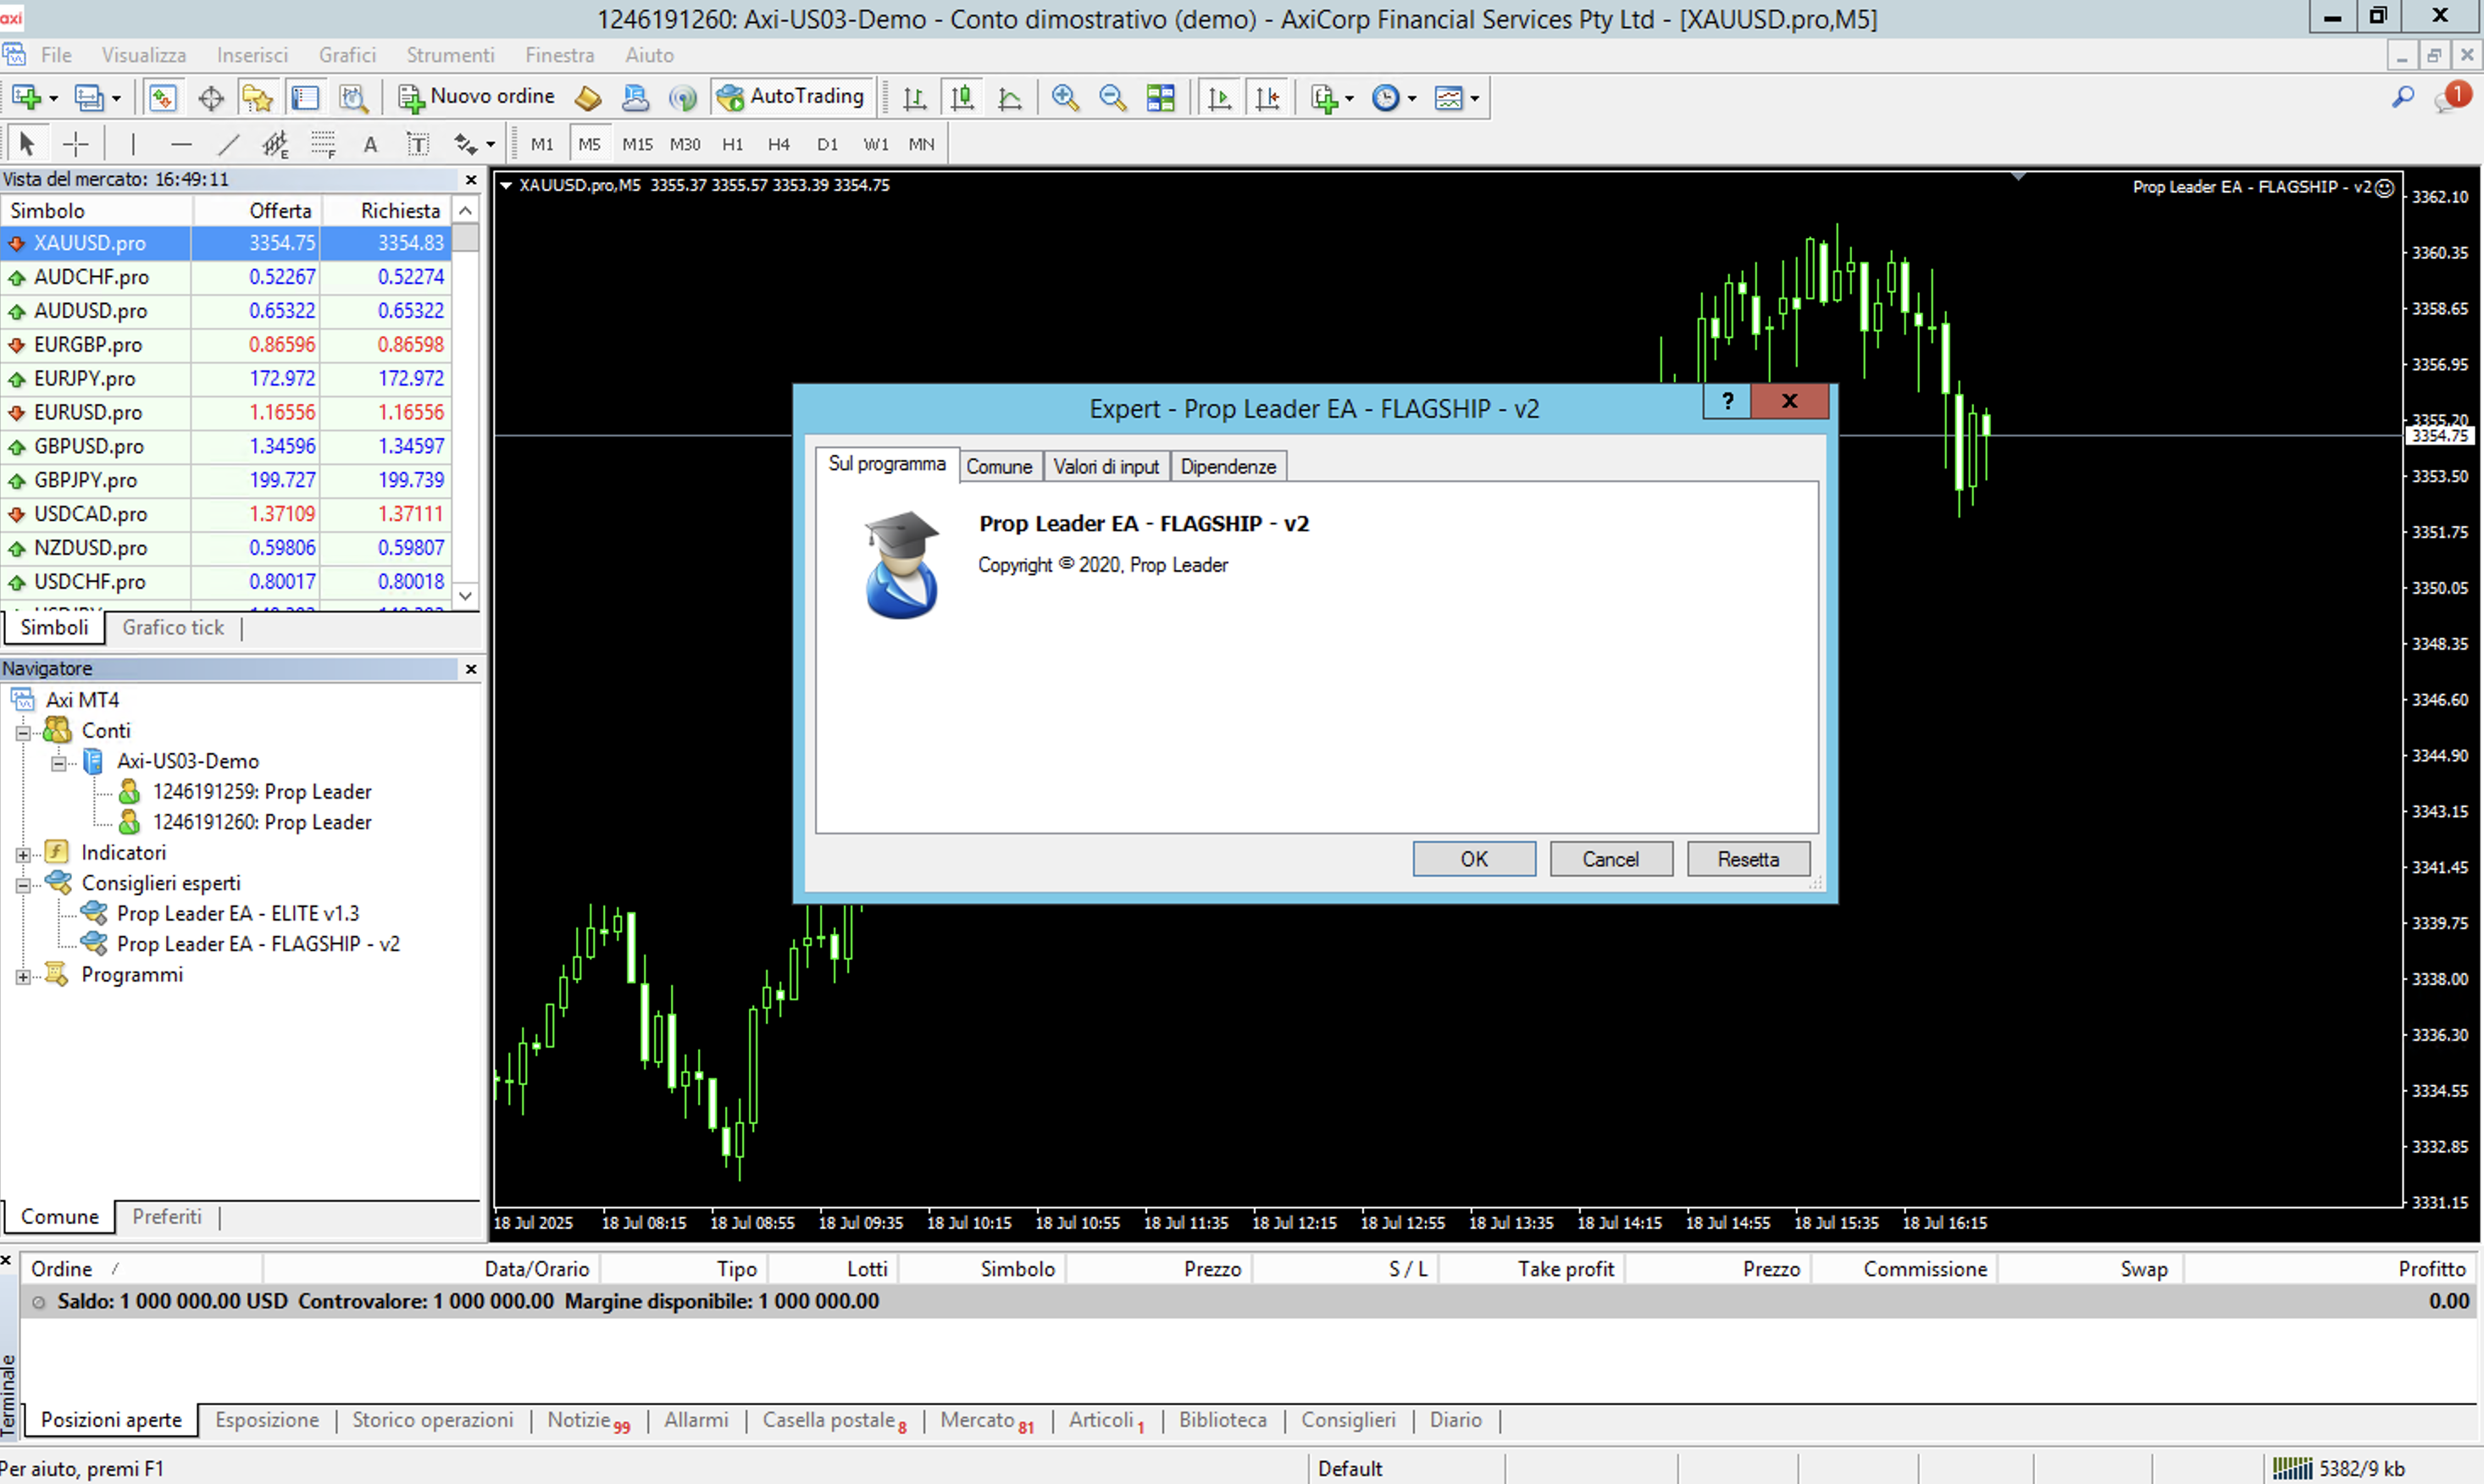The image size is (2484, 1484).
Task: Expand the Indicatori tree node
Action: tap(22, 854)
